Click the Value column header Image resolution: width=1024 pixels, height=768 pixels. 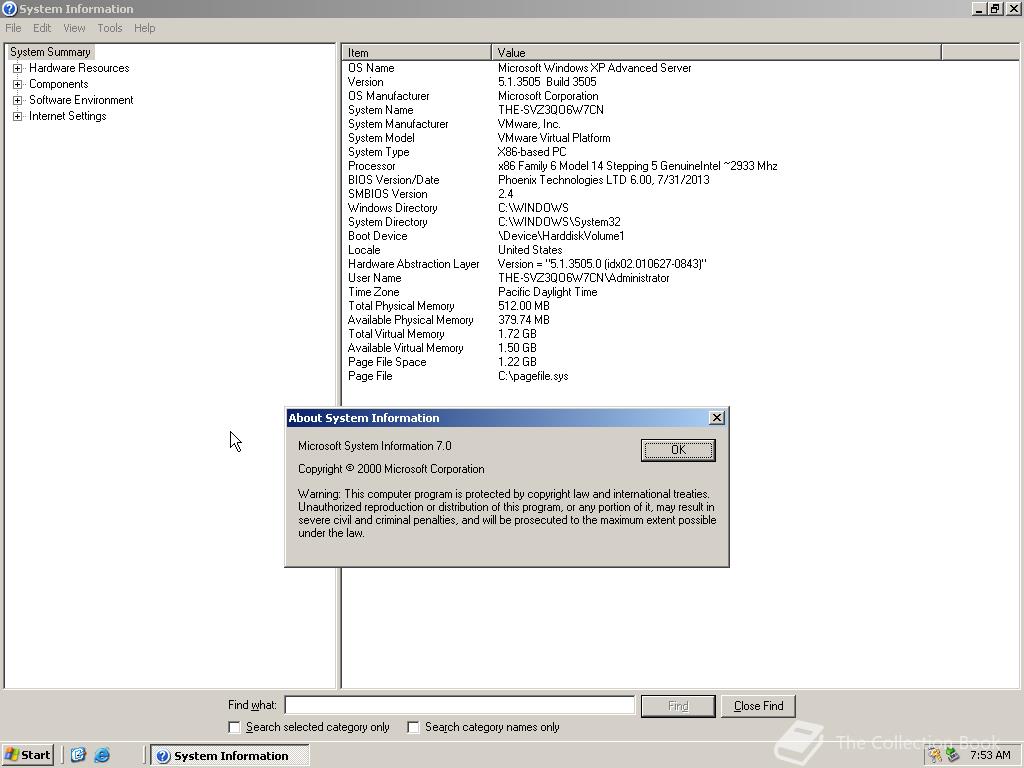(x=716, y=53)
